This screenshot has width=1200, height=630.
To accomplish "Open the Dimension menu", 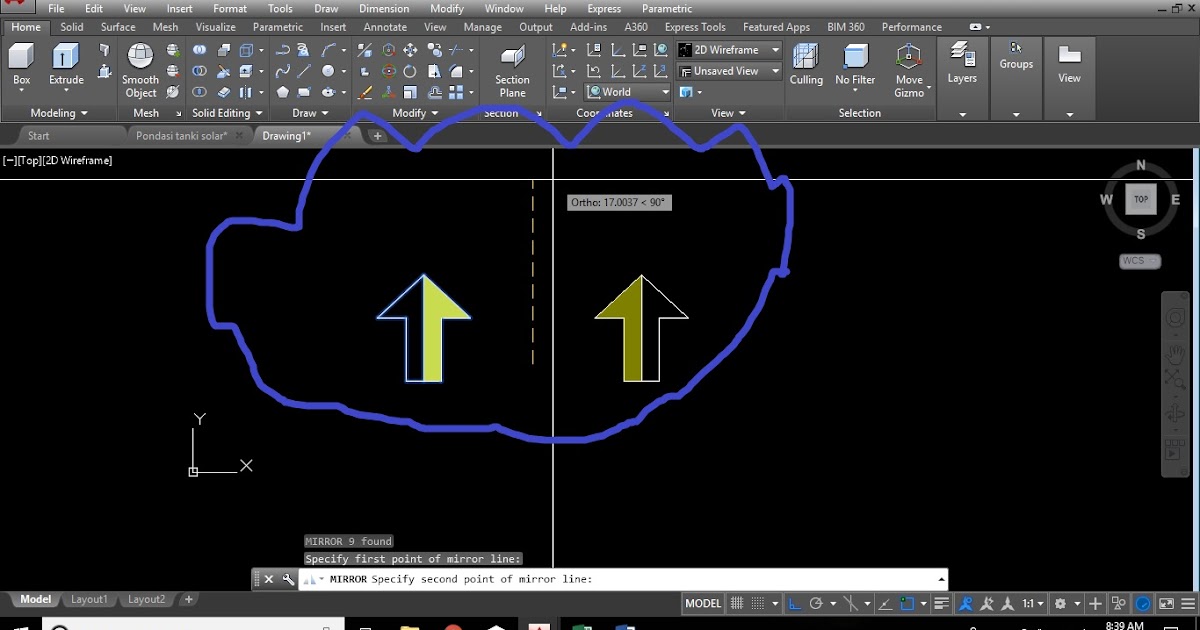I will coord(384,9).
